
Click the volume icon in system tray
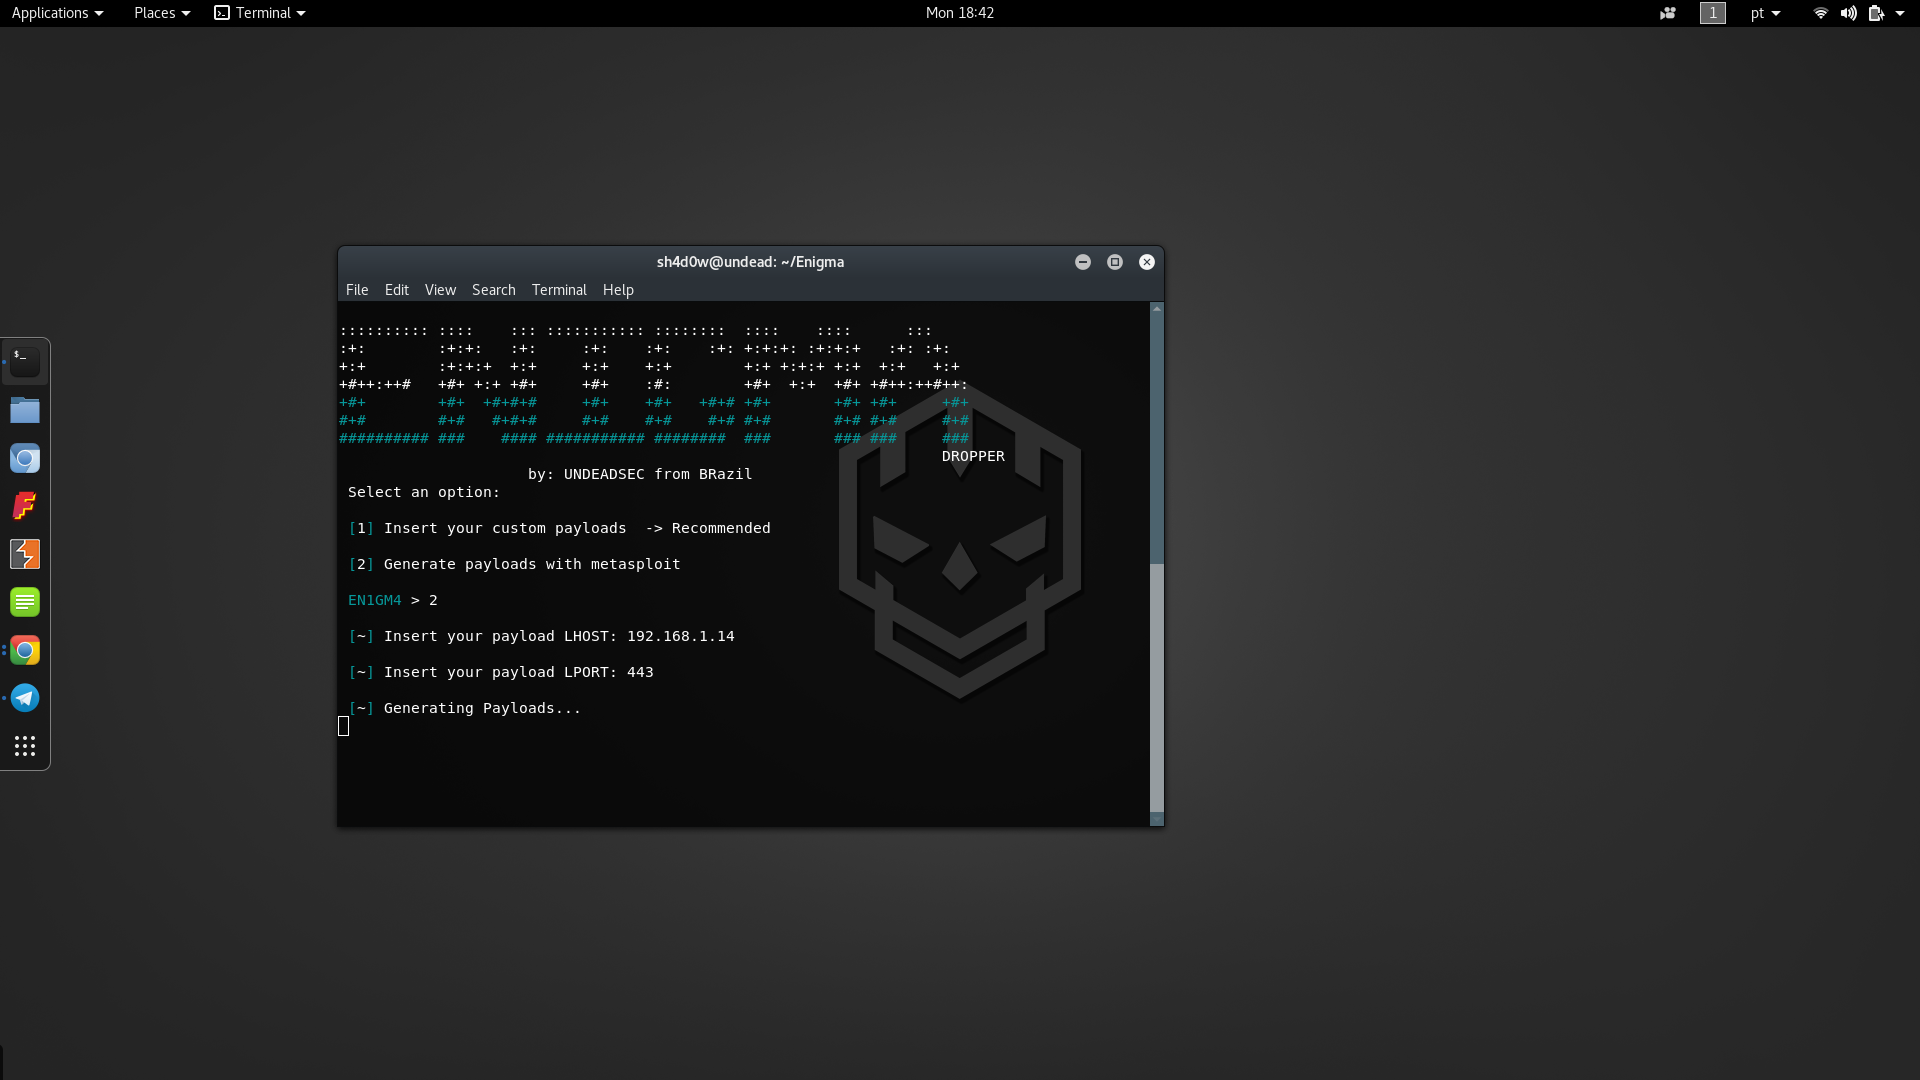click(1848, 13)
